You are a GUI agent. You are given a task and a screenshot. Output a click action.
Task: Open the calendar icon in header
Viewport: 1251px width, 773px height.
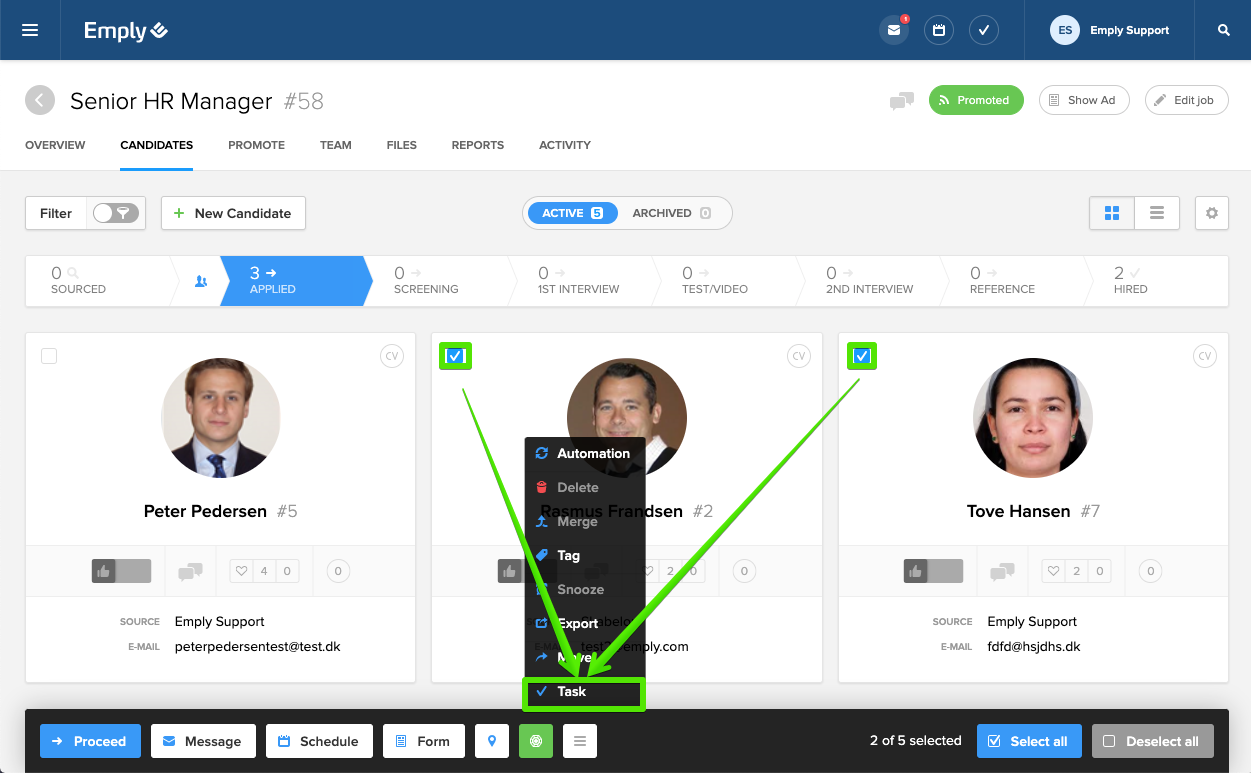(x=938, y=30)
